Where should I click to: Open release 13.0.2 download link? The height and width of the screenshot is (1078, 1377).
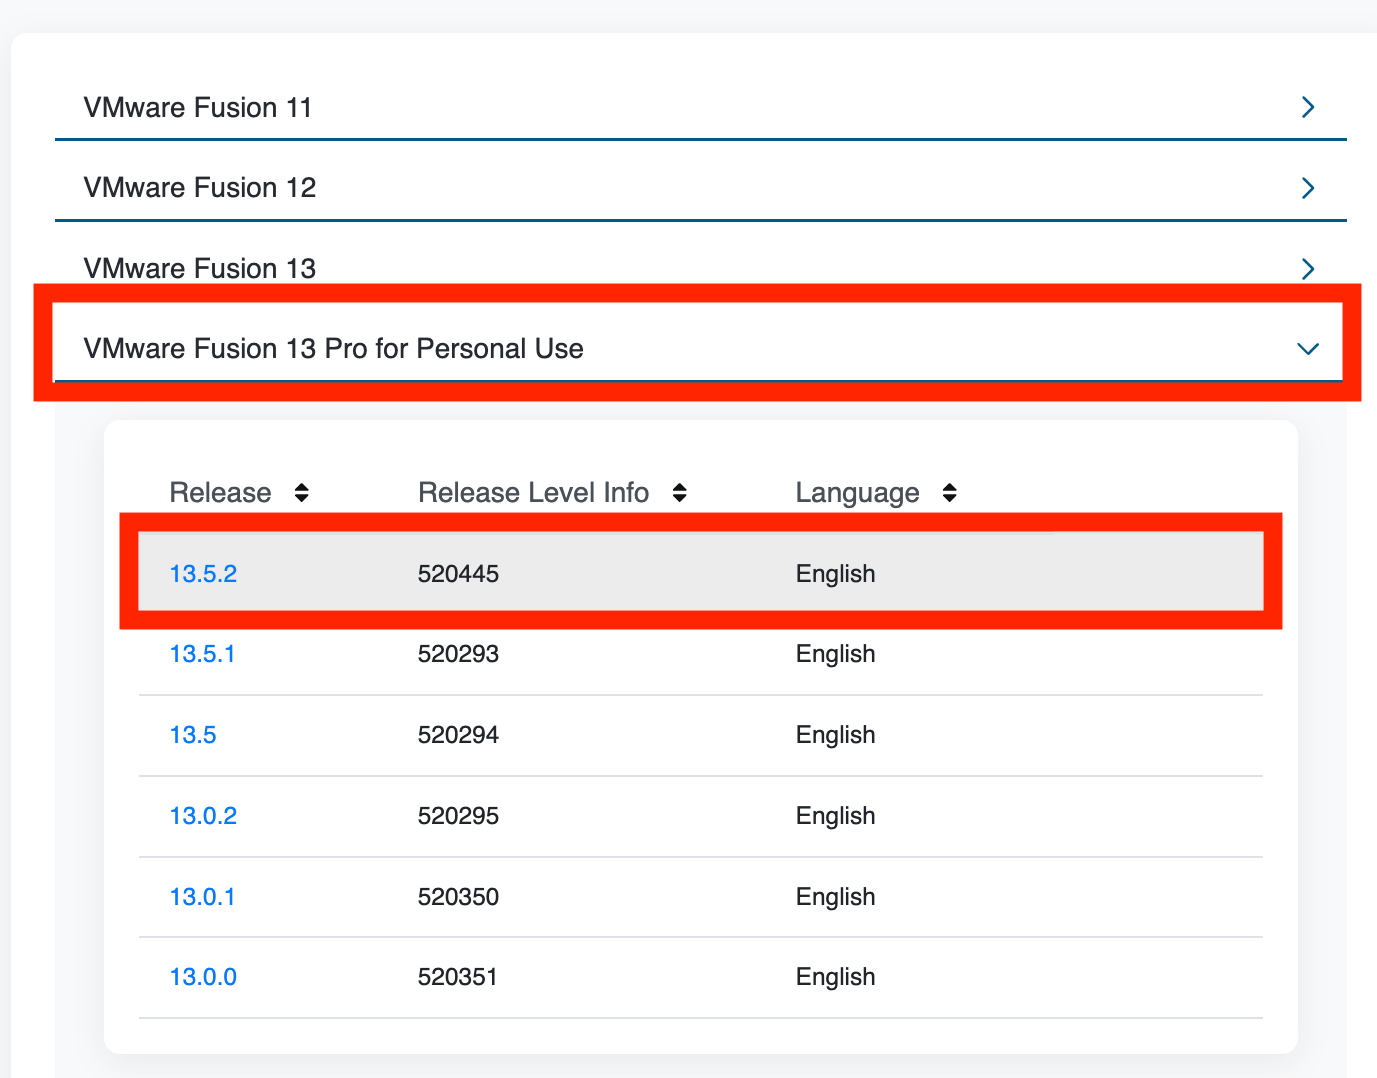[x=203, y=816]
